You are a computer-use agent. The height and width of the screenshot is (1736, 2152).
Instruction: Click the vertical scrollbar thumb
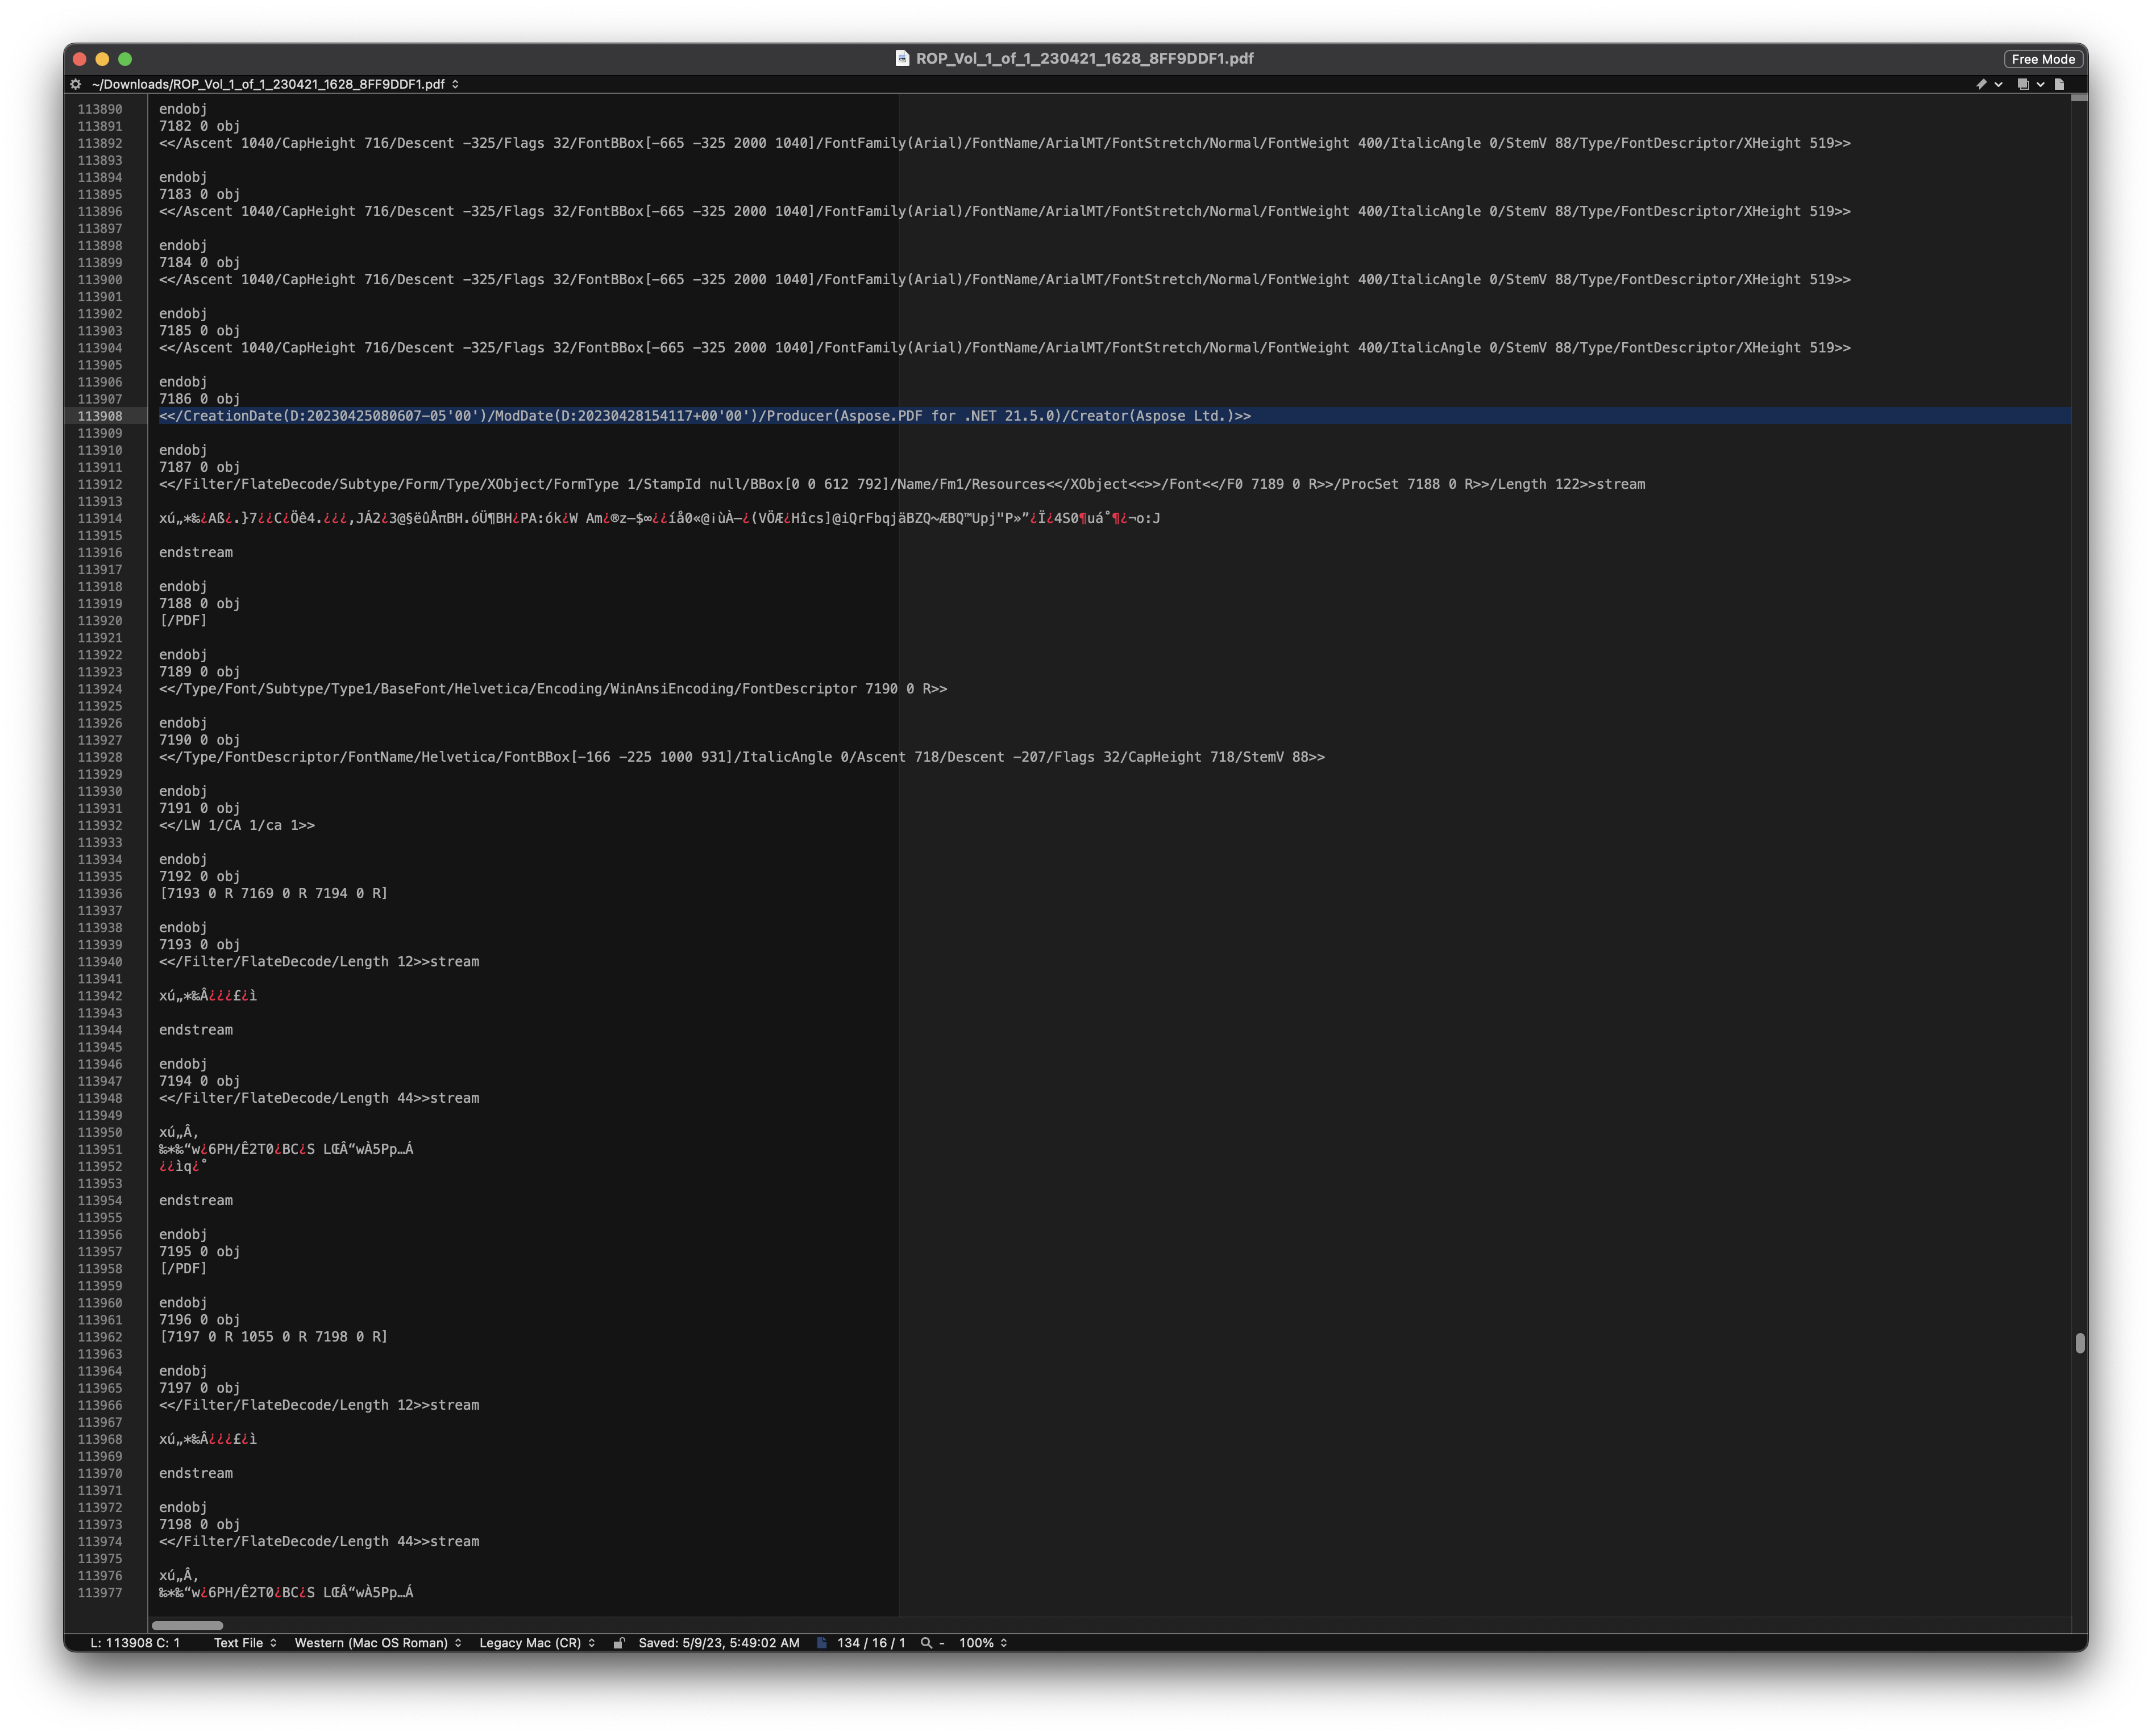[x=2079, y=1343]
